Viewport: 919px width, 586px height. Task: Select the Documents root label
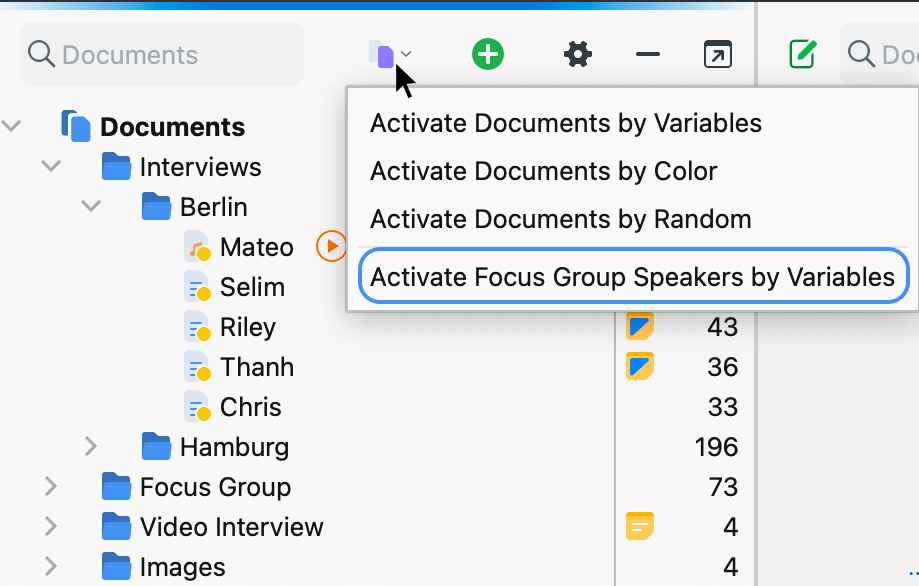click(172, 127)
